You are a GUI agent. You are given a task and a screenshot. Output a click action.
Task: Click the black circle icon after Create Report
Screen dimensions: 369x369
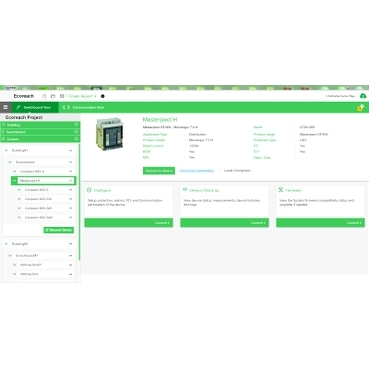coord(103,96)
